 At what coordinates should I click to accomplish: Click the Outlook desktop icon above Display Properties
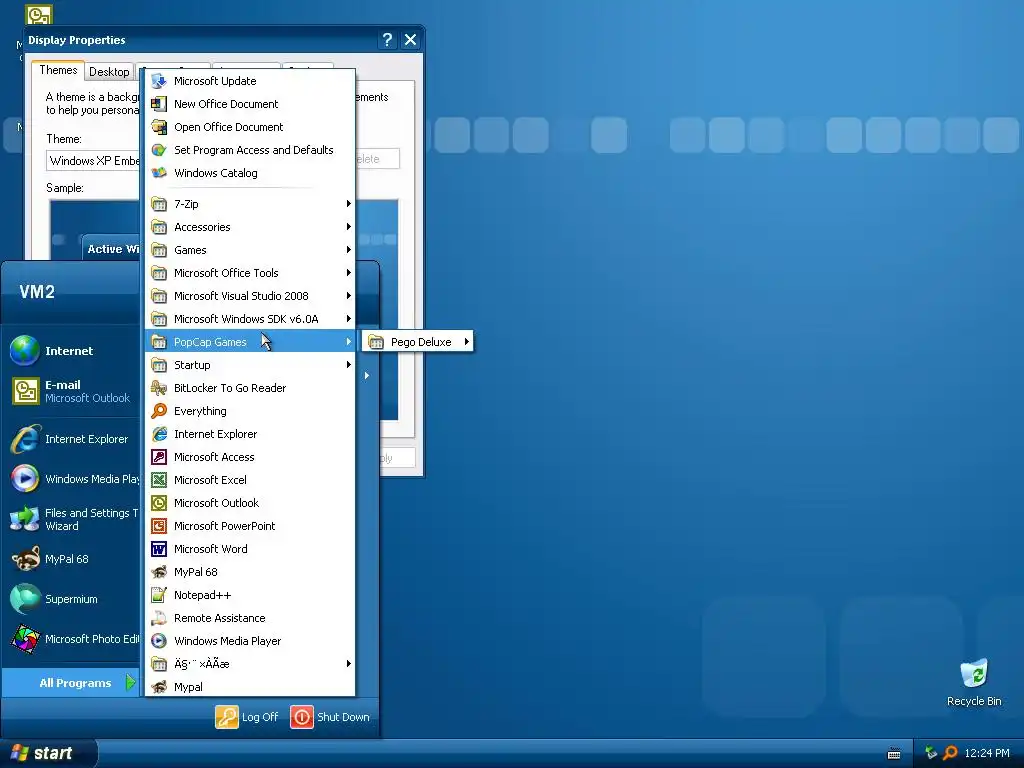[39, 14]
